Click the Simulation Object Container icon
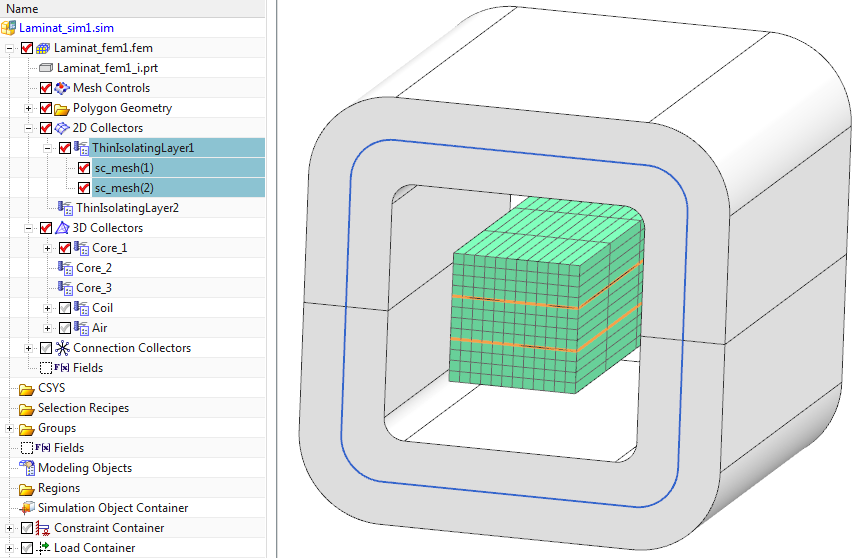Viewport: 860px width, 558px height. click(27, 508)
